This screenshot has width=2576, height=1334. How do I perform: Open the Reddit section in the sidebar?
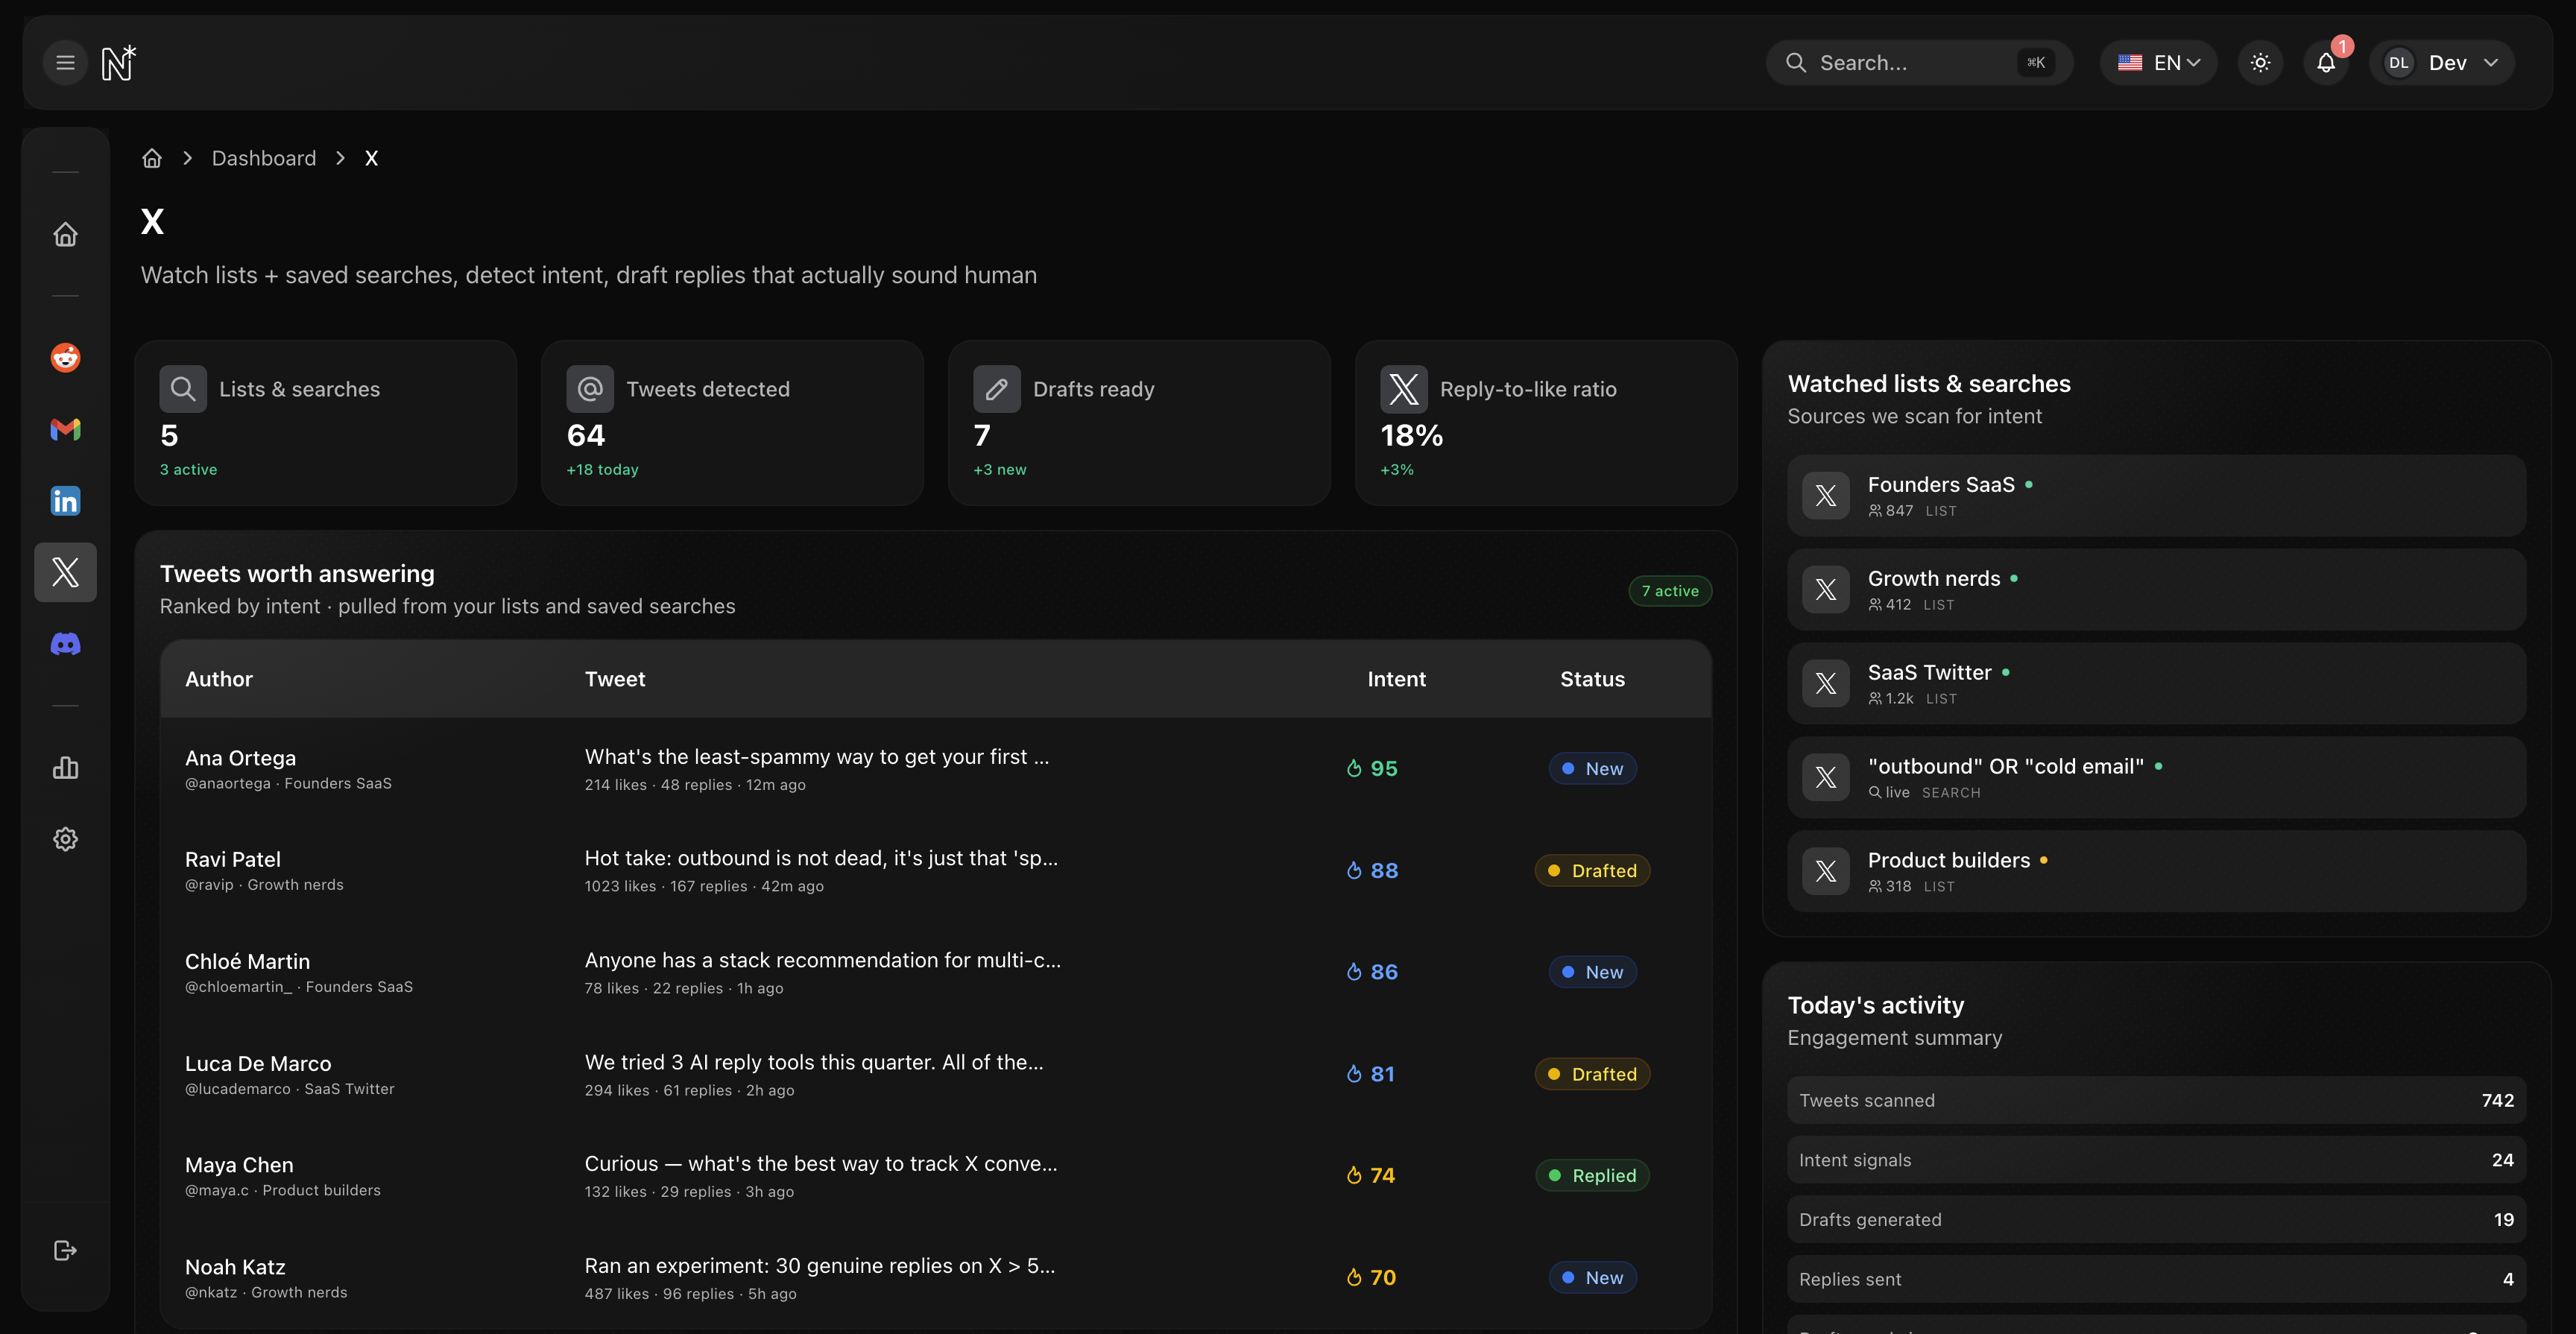pos(64,357)
